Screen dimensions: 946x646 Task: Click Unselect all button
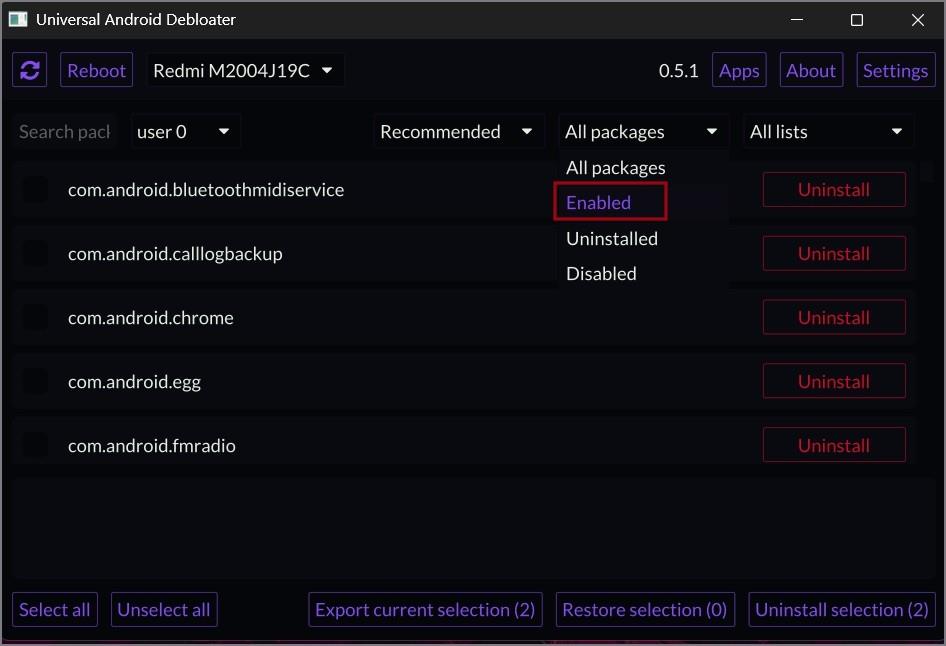coord(164,609)
